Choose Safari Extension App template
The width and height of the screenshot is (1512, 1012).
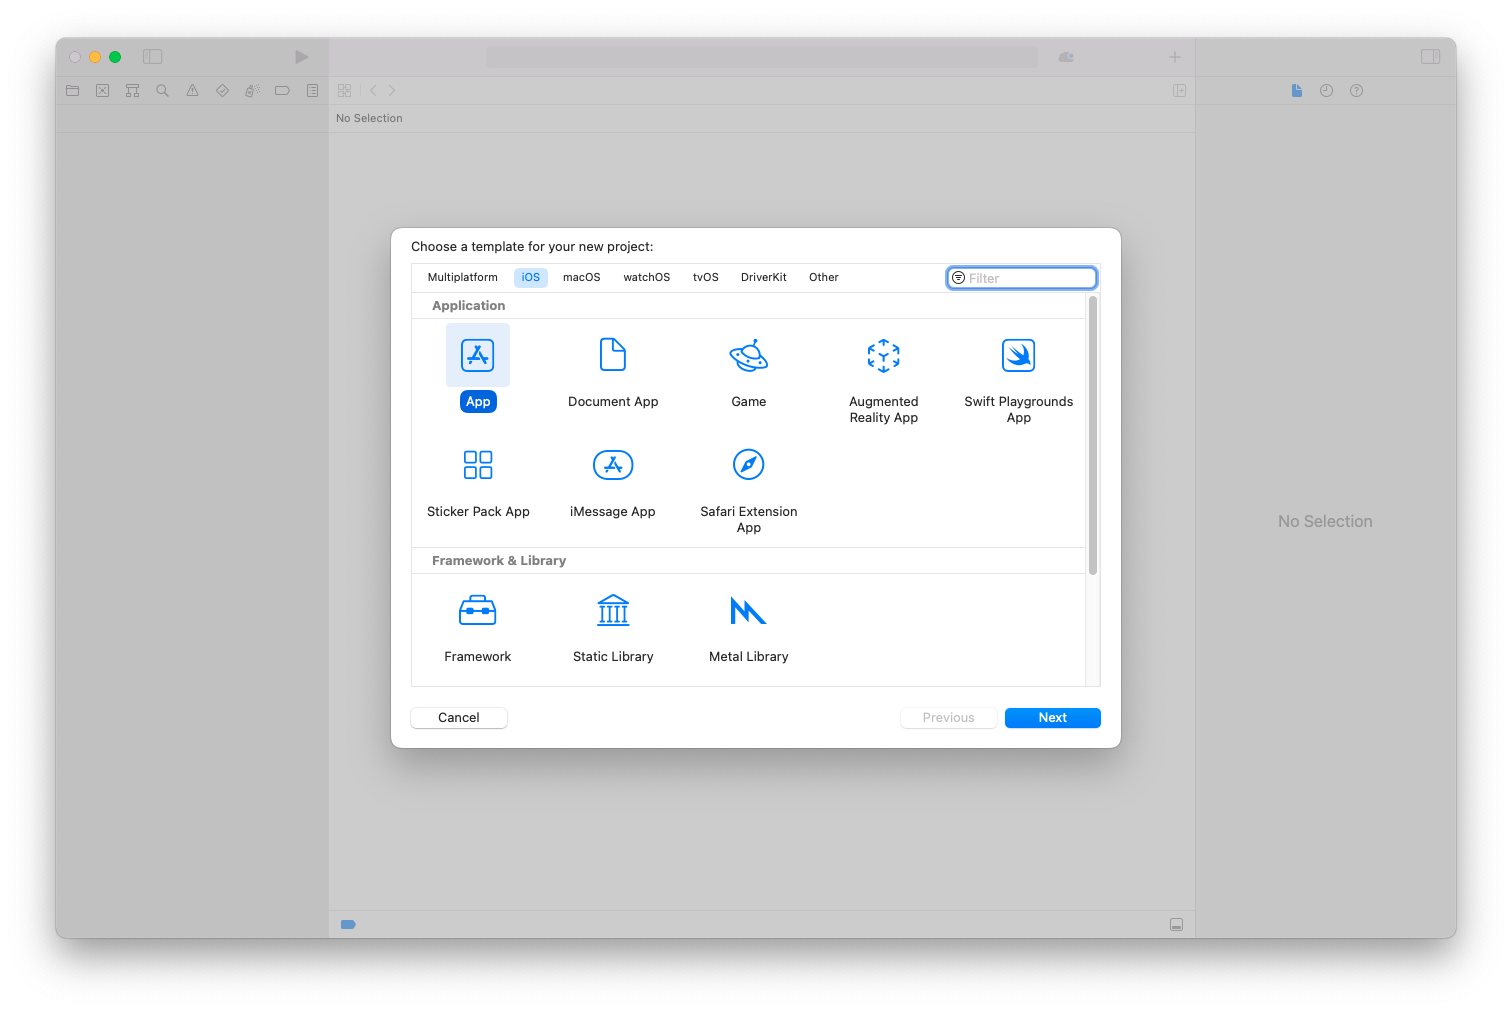pyautogui.click(x=748, y=465)
